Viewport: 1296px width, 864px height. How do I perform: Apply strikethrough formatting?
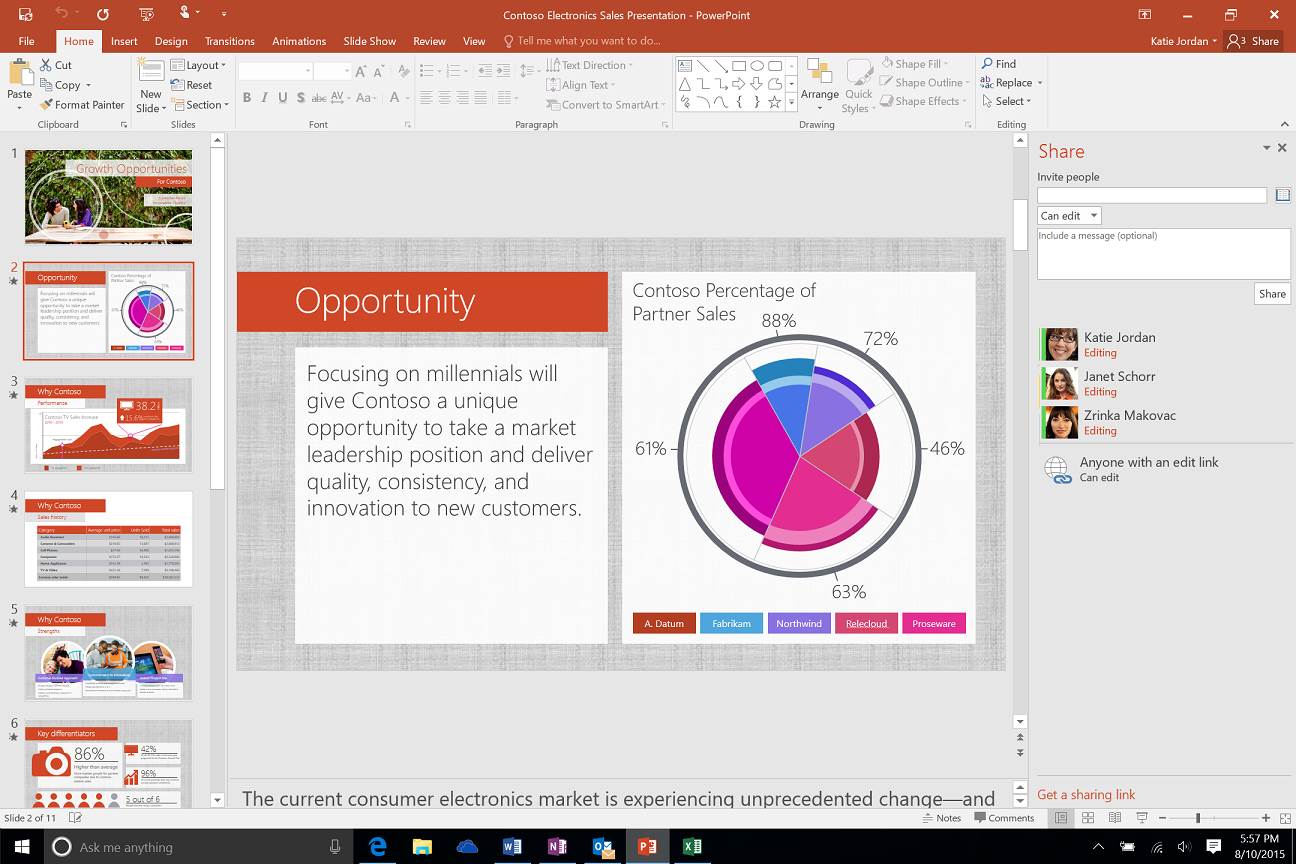click(x=319, y=98)
